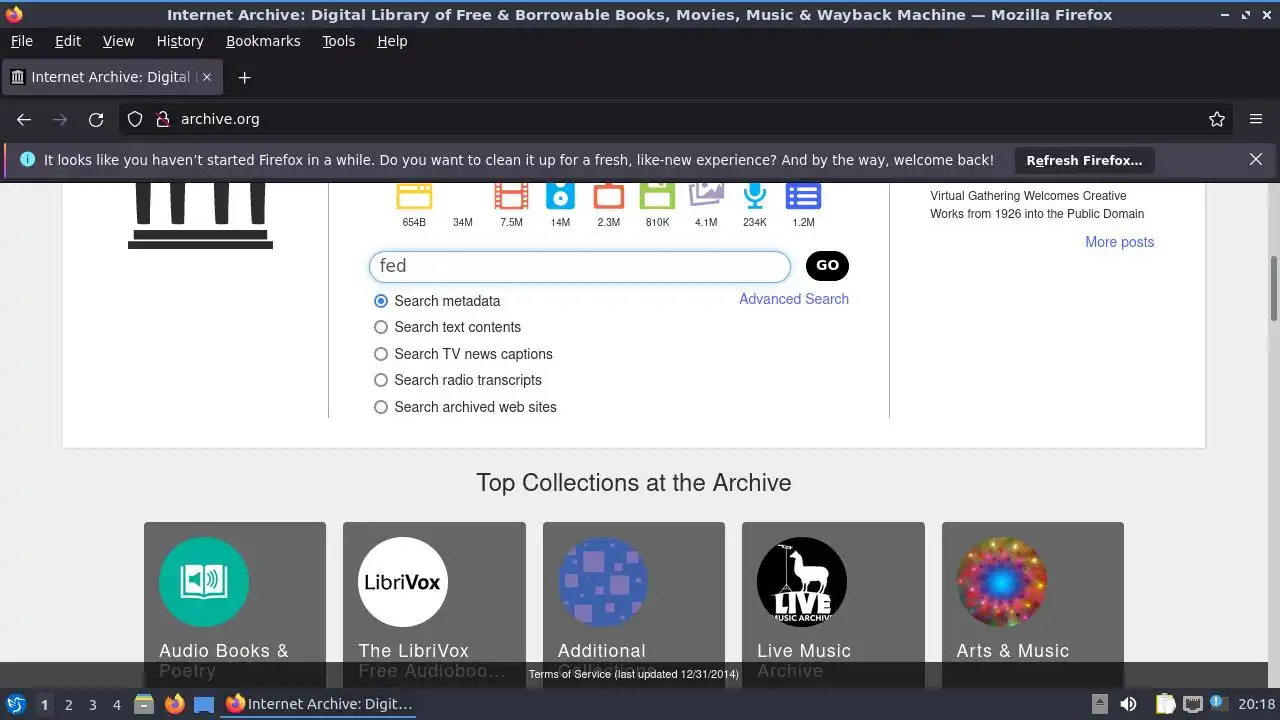Select Search text contents radio option

380,327
